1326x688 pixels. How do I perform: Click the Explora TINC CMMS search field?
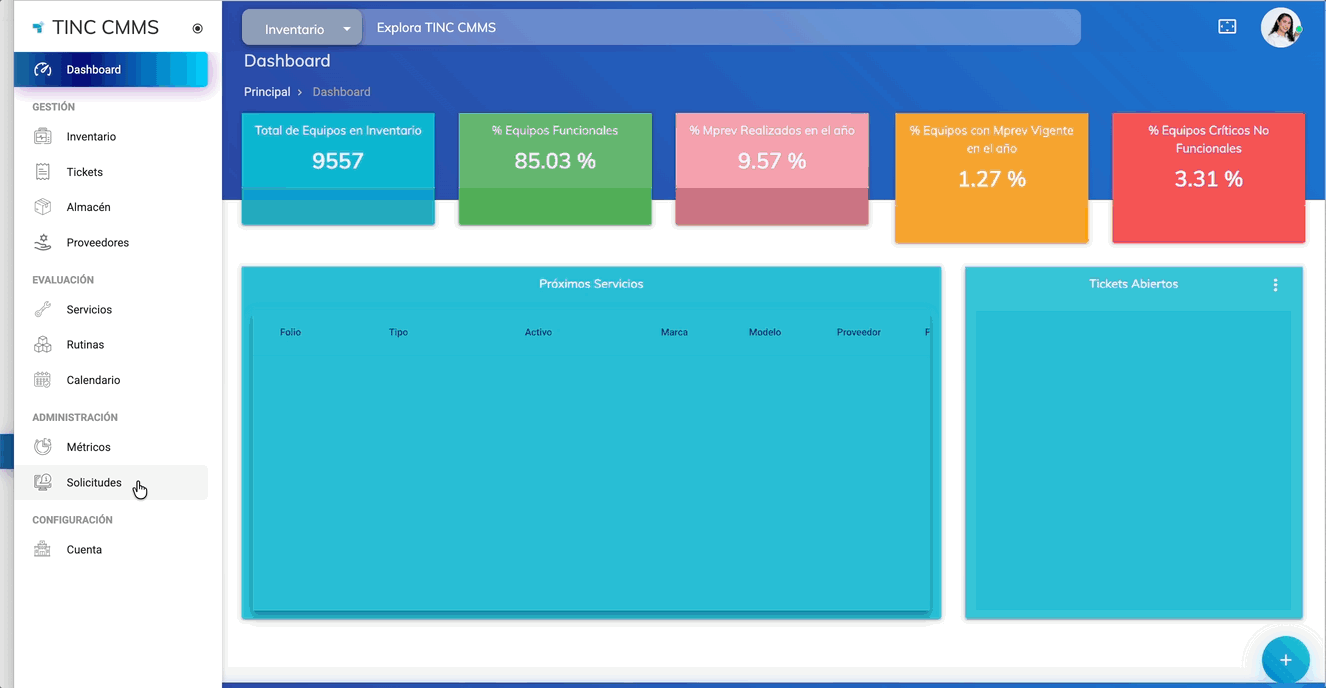pyautogui.click(x=720, y=28)
